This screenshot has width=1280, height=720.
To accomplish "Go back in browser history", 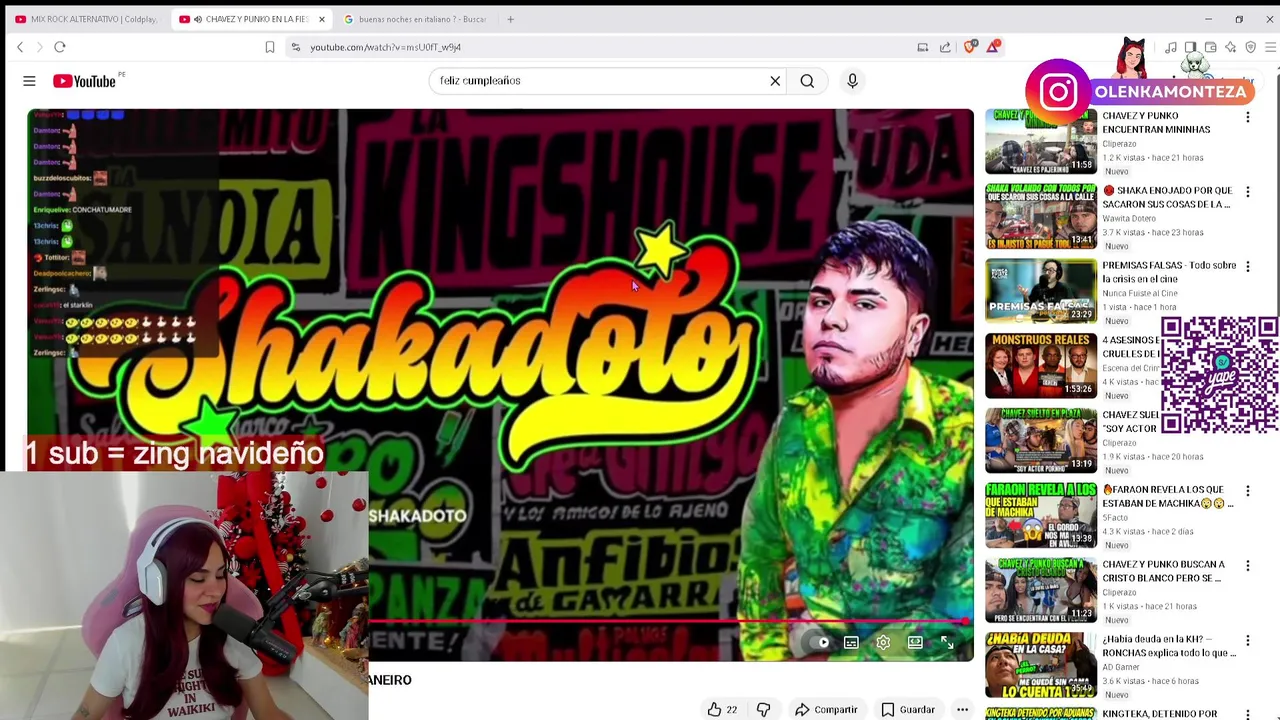I will (20, 47).
